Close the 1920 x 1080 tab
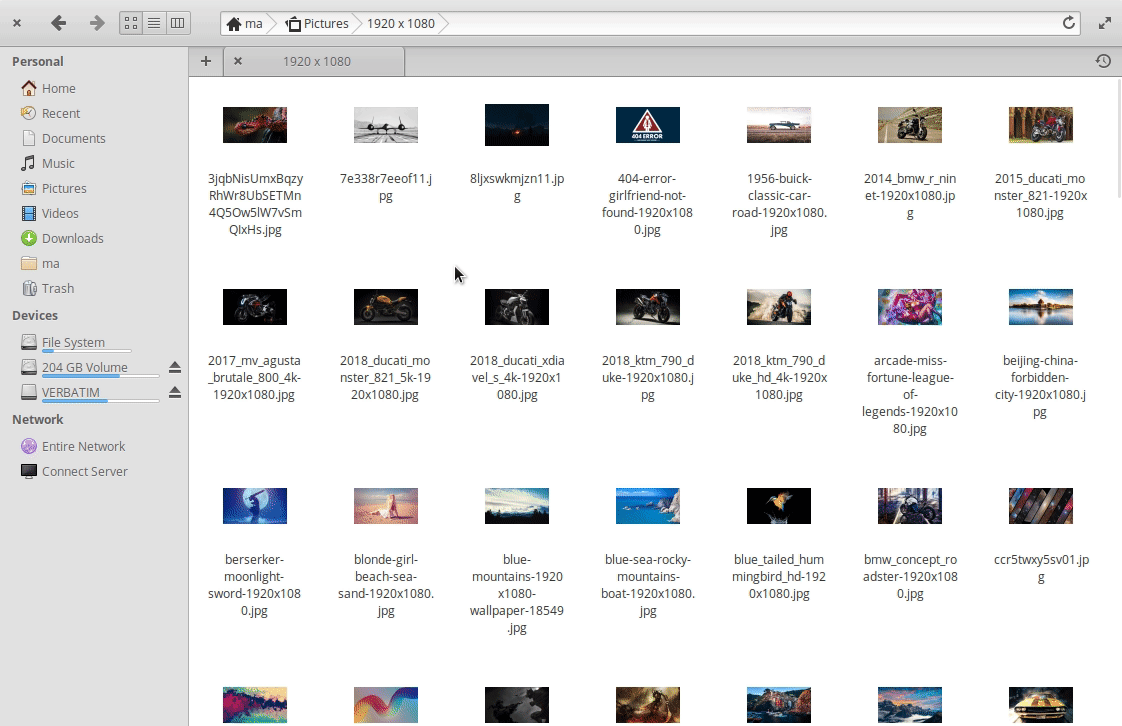 (x=238, y=62)
